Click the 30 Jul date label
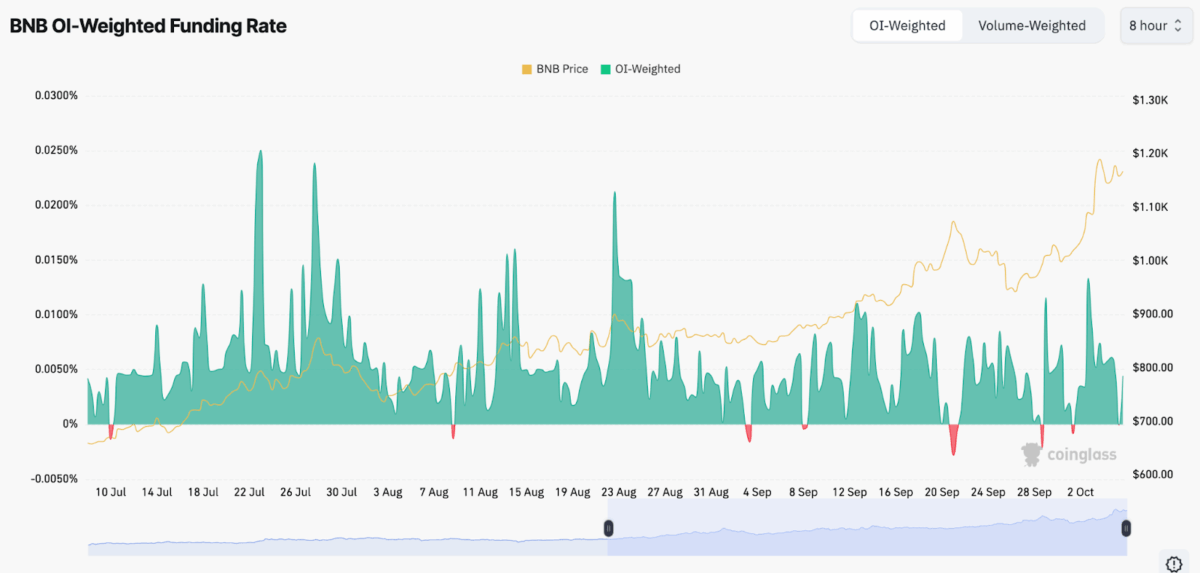The image size is (1200, 573). coord(342,492)
